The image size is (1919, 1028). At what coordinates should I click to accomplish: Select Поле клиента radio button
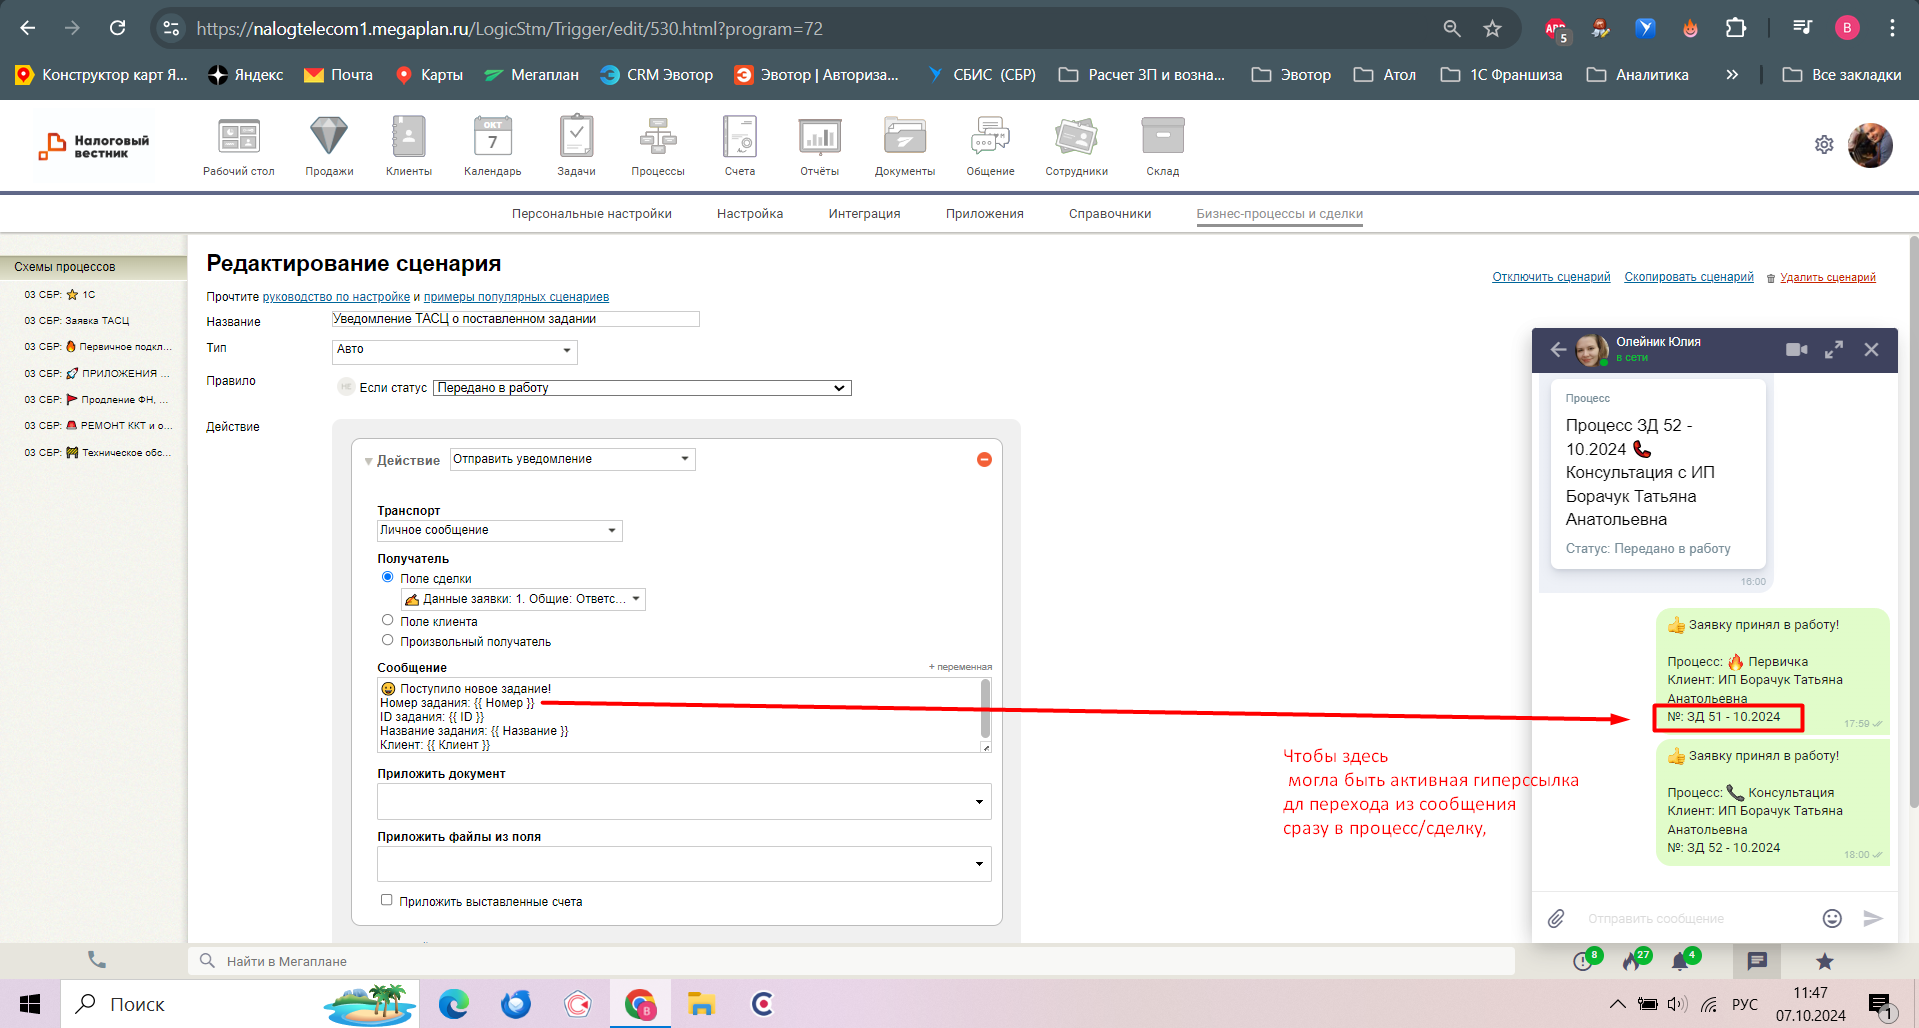(387, 620)
